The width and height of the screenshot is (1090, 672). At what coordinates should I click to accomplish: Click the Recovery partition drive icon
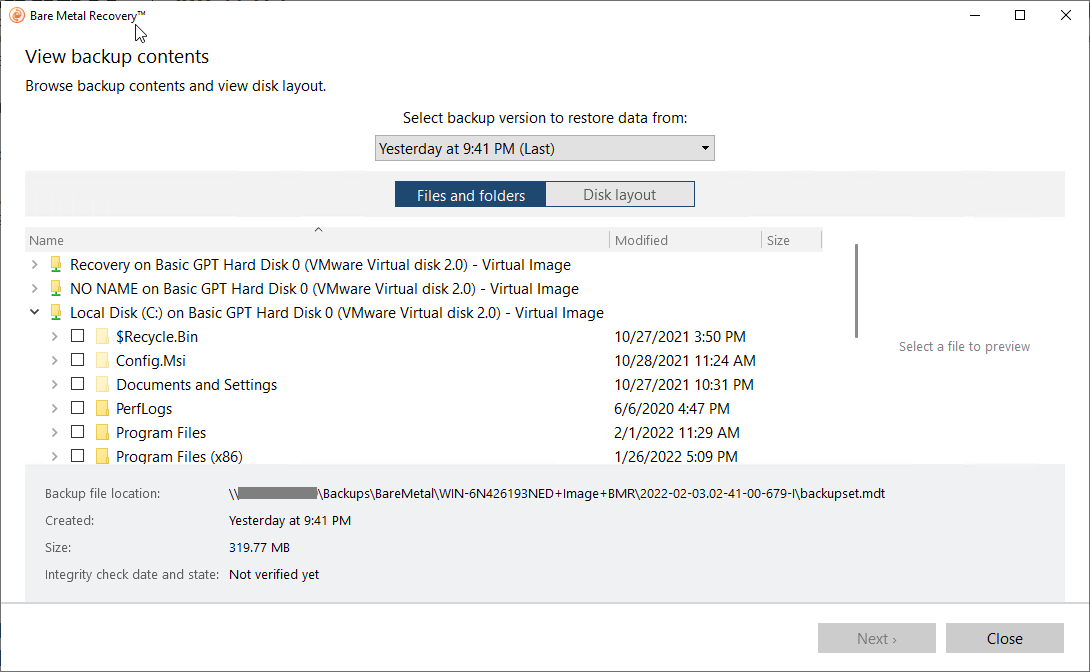[56, 265]
